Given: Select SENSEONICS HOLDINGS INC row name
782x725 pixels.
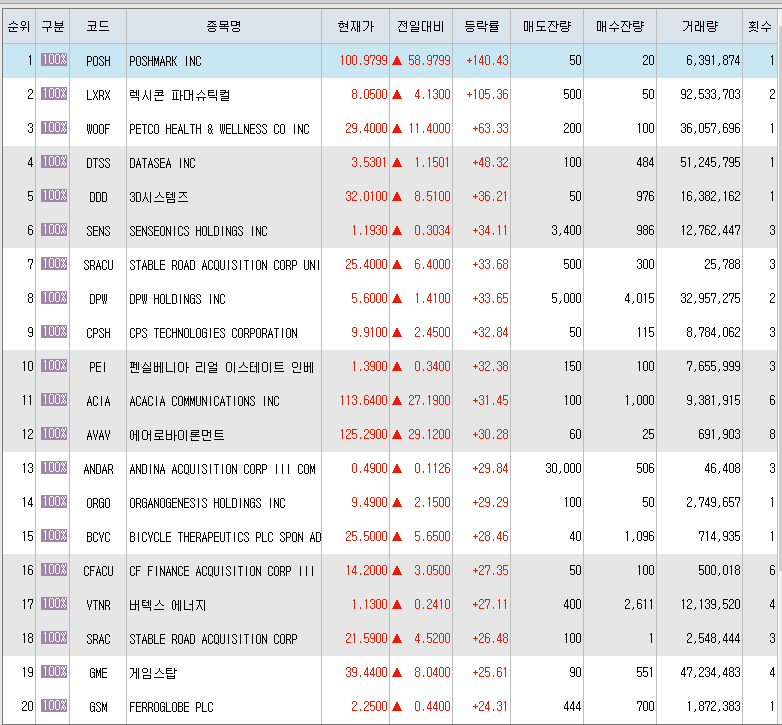Looking at the screenshot, I should tap(198, 231).
